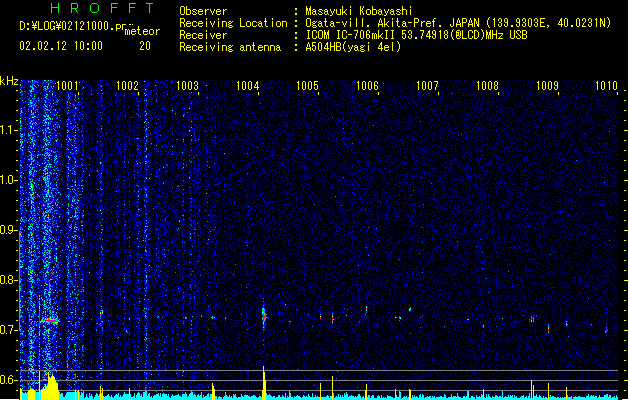The height and width of the screenshot is (400, 629).
Task: Click the 1004 time axis marker
Action: [x=247, y=85]
